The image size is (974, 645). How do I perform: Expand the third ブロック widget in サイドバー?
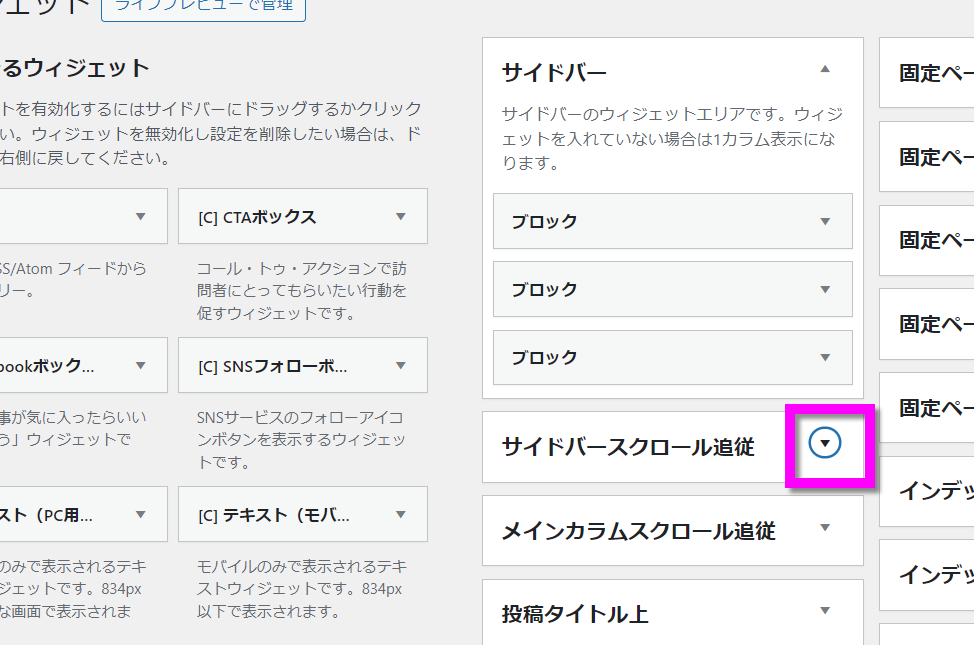825,357
